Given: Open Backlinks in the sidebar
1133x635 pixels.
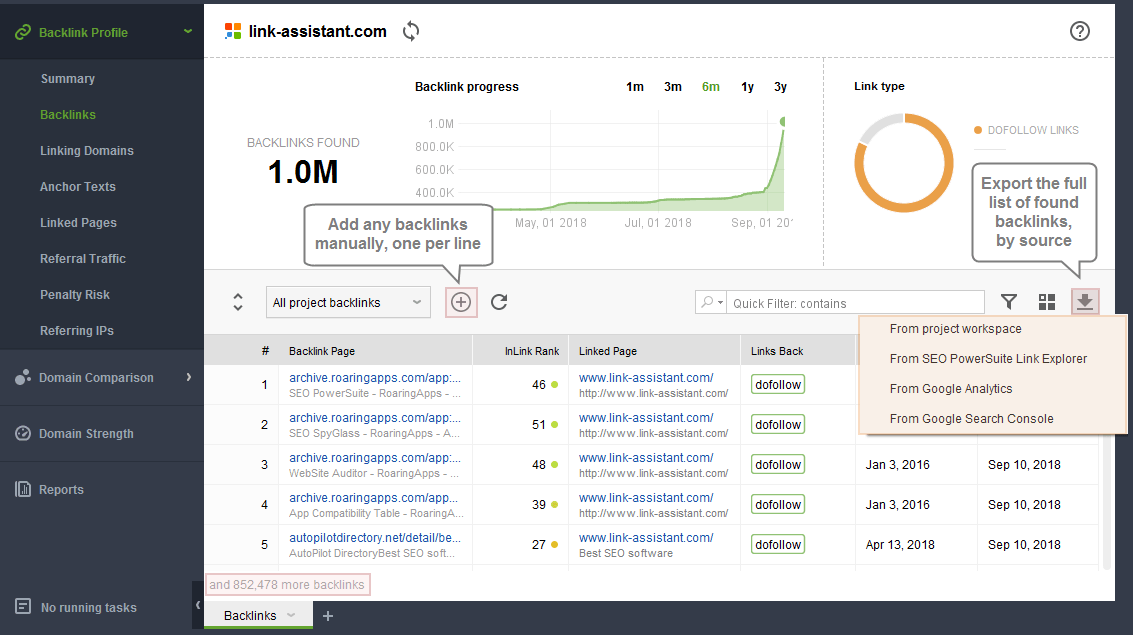Looking at the screenshot, I should (x=68, y=115).
